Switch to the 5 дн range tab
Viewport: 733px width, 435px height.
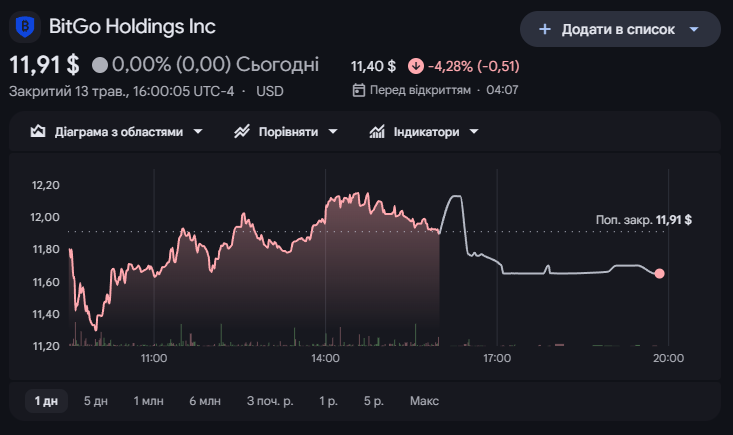[96, 401]
